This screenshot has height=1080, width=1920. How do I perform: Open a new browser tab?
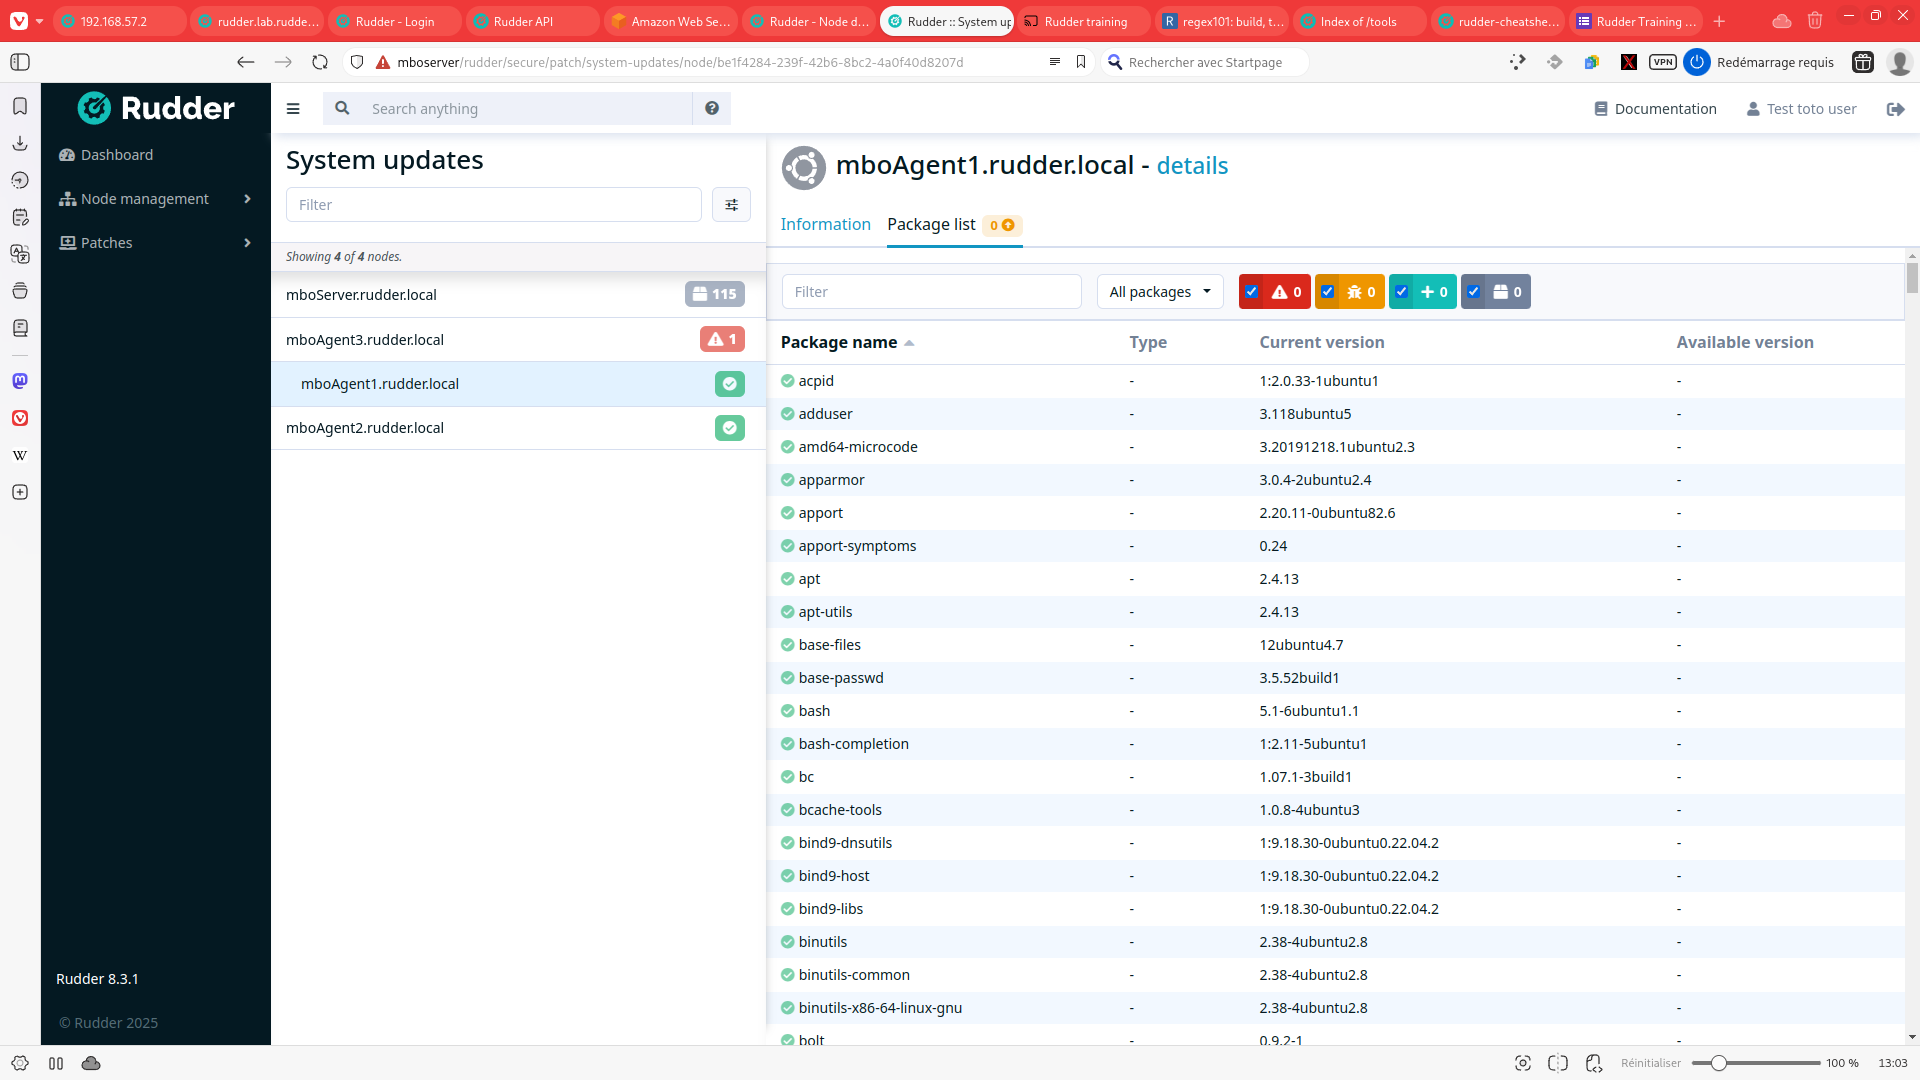pyautogui.click(x=1719, y=21)
